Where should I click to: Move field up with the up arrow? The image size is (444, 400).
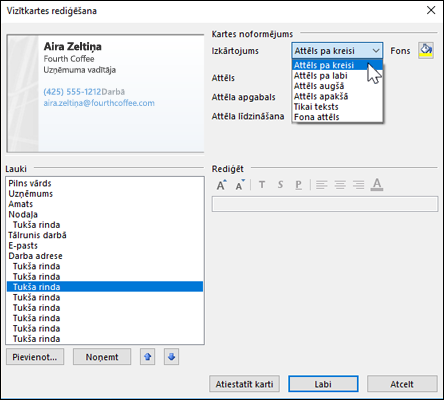[148, 357]
